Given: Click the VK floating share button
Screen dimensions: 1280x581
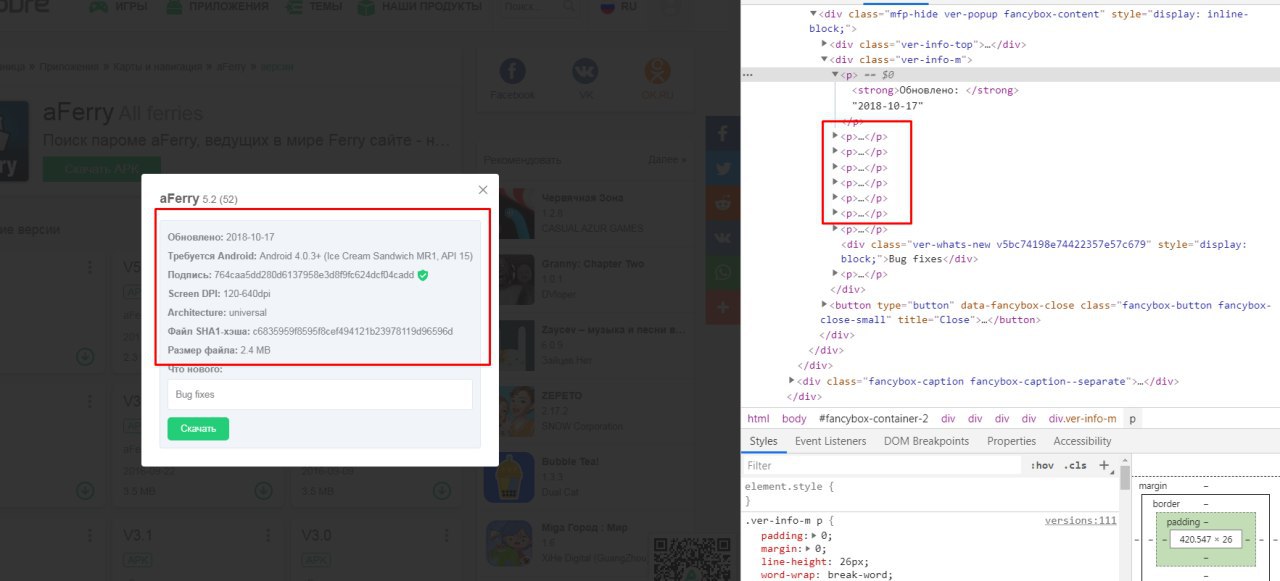Looking at the screenshot, I should coord(722,238).
